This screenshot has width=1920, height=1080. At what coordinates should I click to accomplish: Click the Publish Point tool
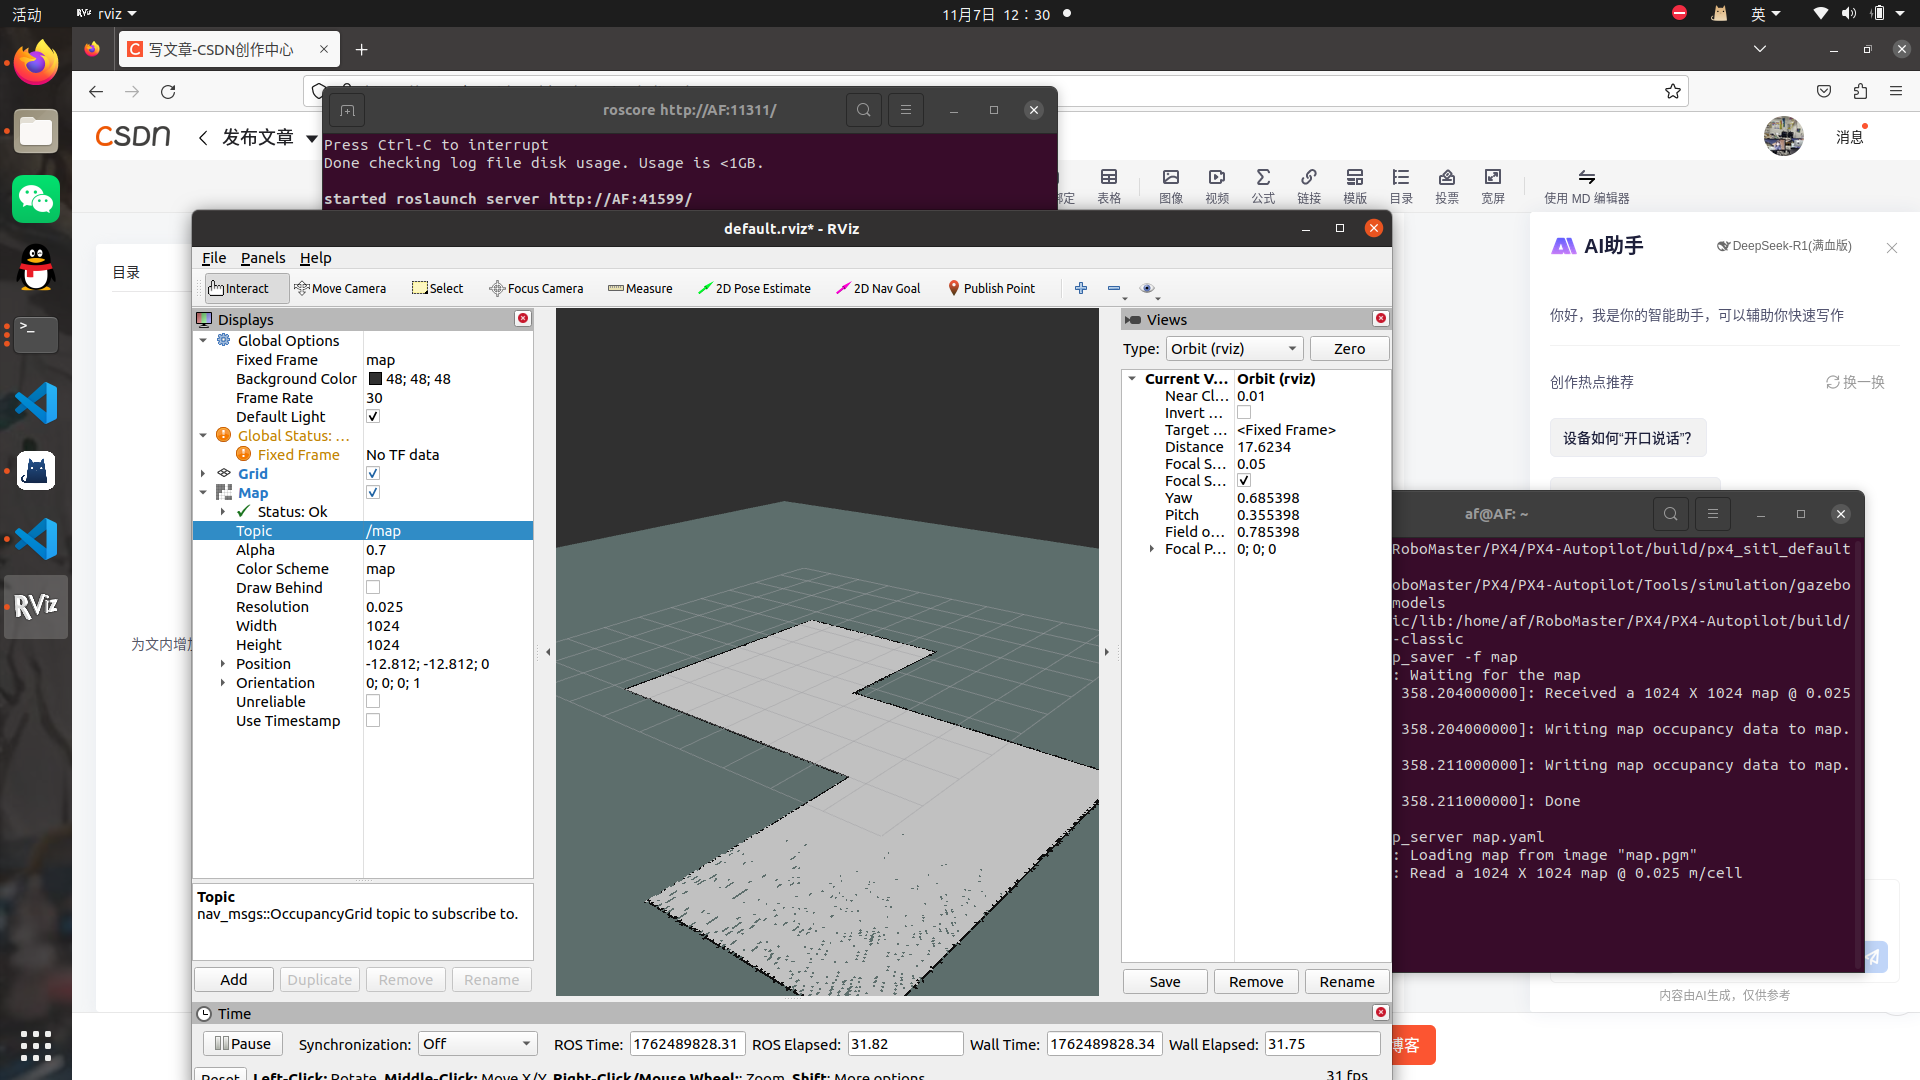tap(990, 288)
